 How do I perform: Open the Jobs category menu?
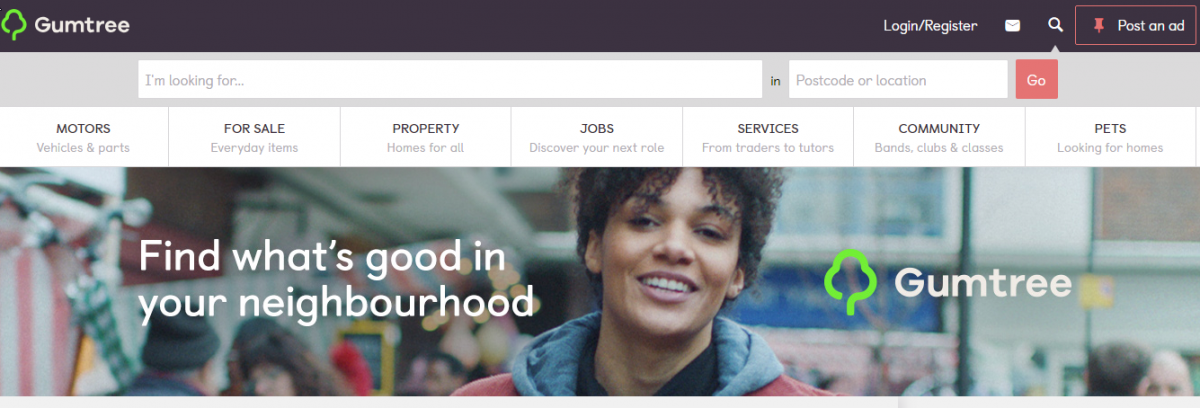pos(597,137)
